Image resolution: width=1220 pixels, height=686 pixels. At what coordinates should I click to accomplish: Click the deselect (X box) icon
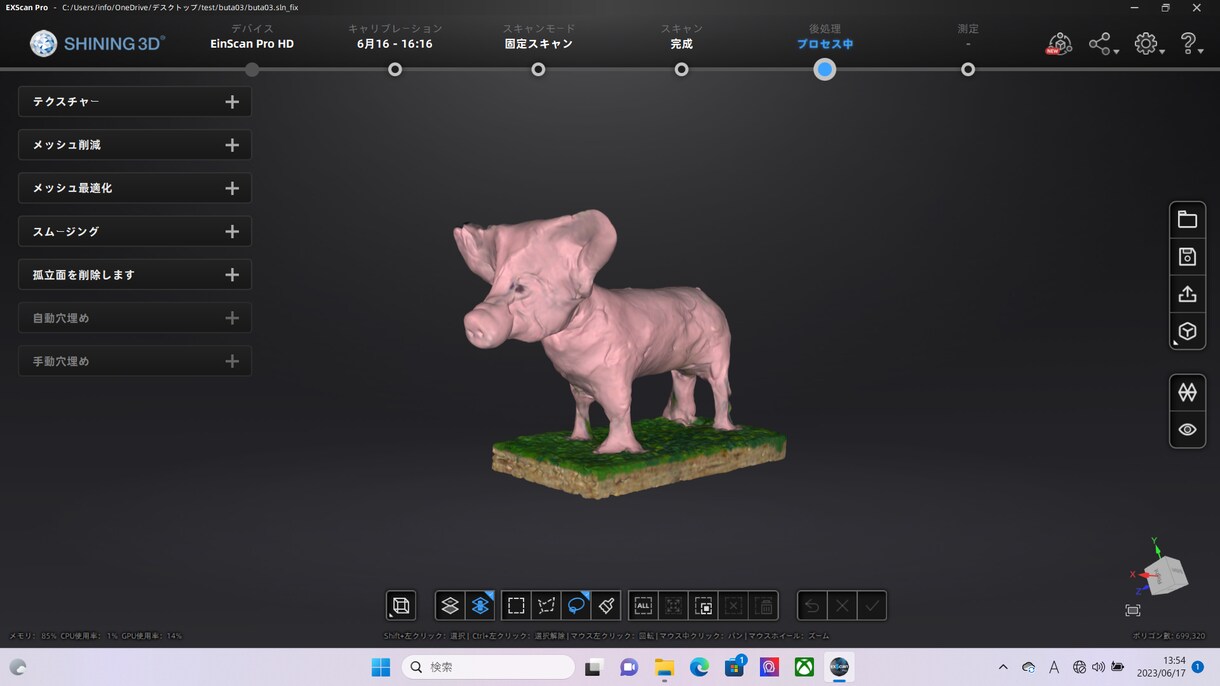733,605
